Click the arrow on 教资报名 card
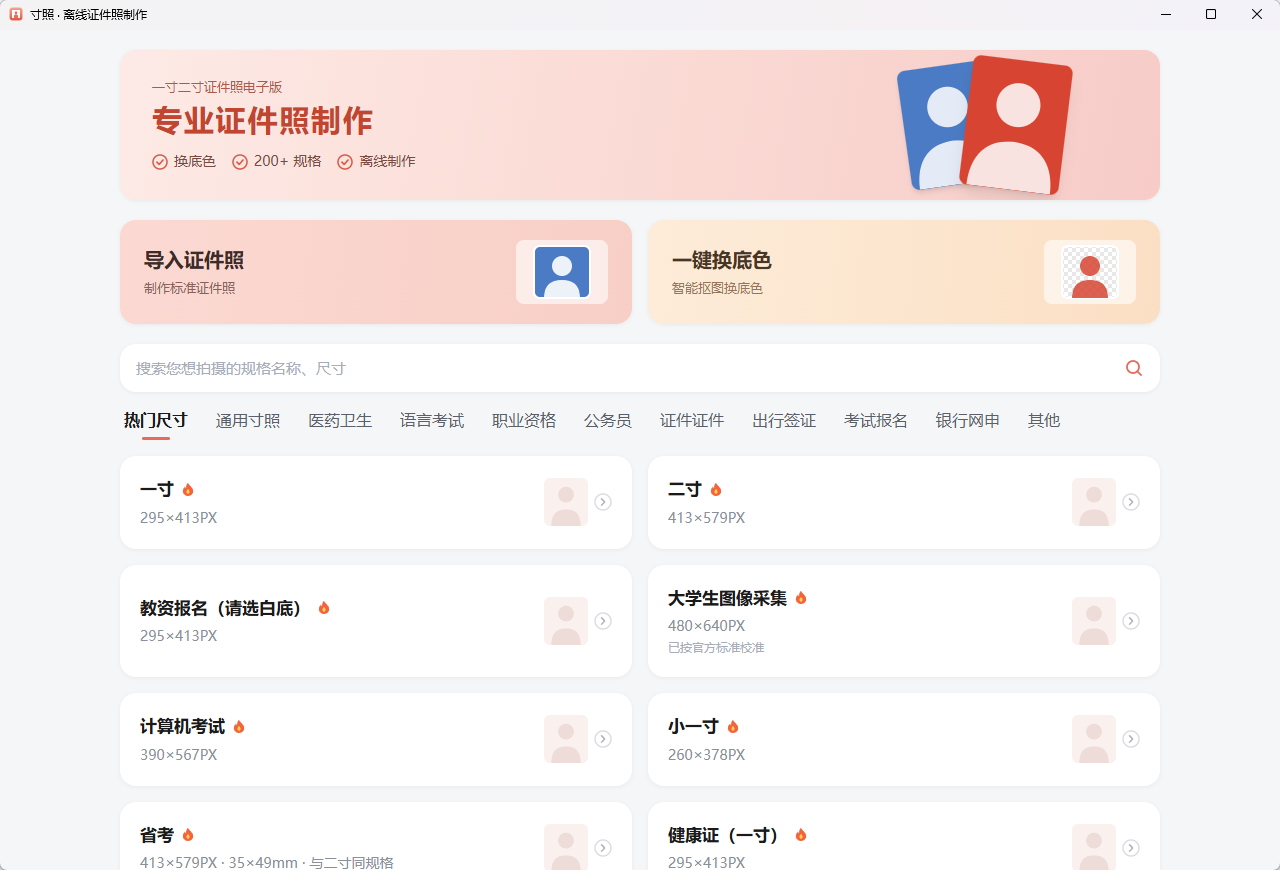The height and width of the screenshot is (870, 1280). 603,621
